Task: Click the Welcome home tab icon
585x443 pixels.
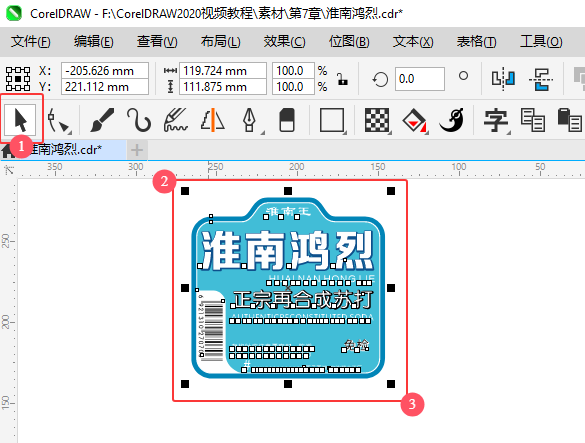Action: 7,150
